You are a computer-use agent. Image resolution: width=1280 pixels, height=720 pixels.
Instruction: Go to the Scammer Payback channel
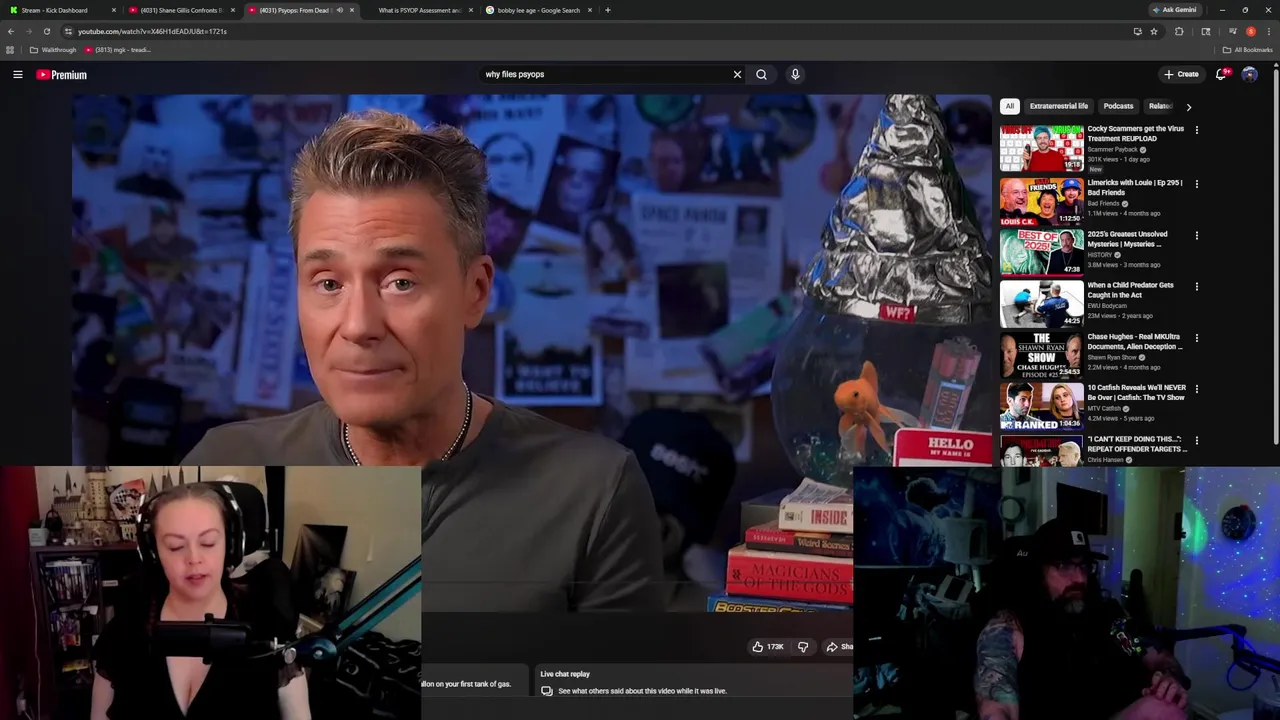pyautogui.click(x=1112, y=149)
